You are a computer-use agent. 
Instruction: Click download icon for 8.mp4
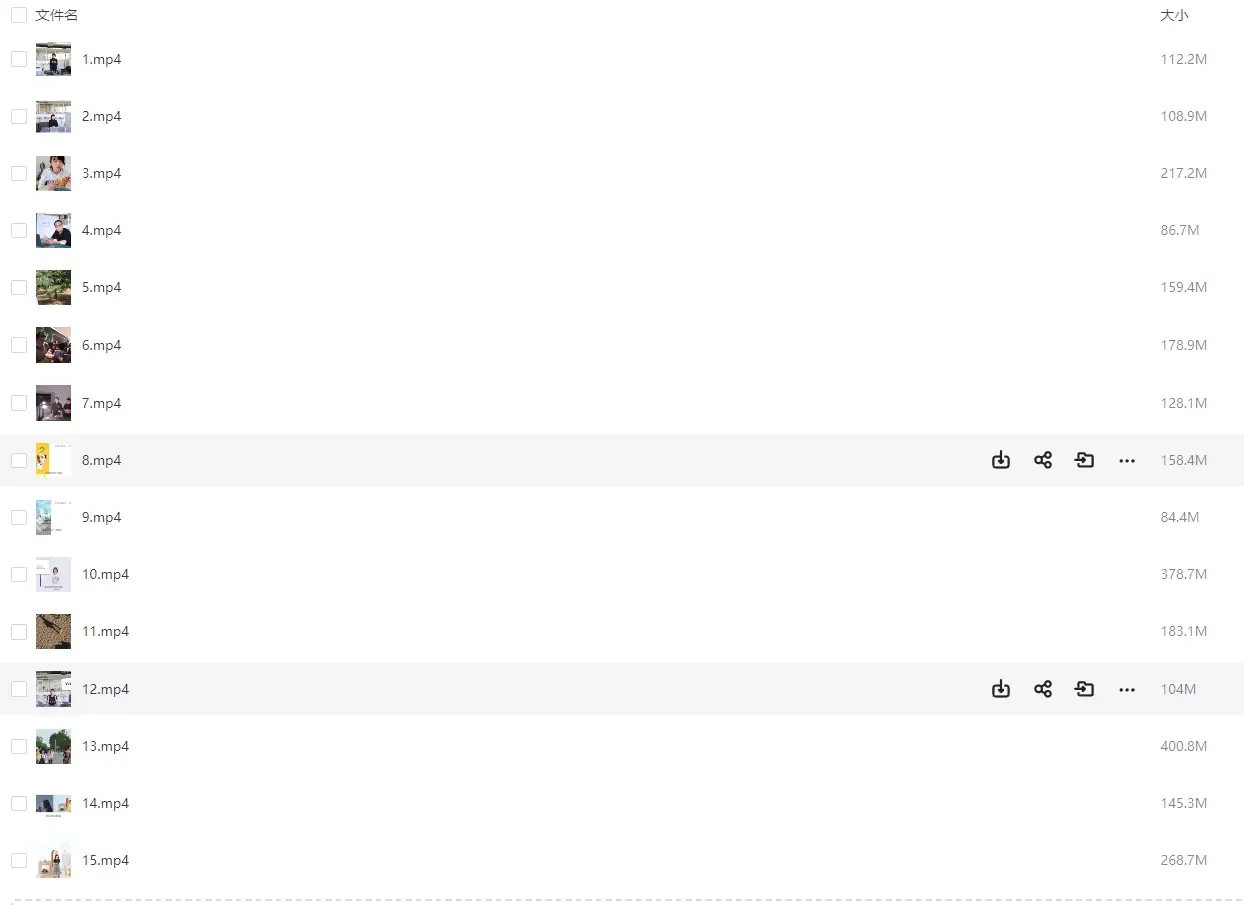click(x=1001, y=460)
